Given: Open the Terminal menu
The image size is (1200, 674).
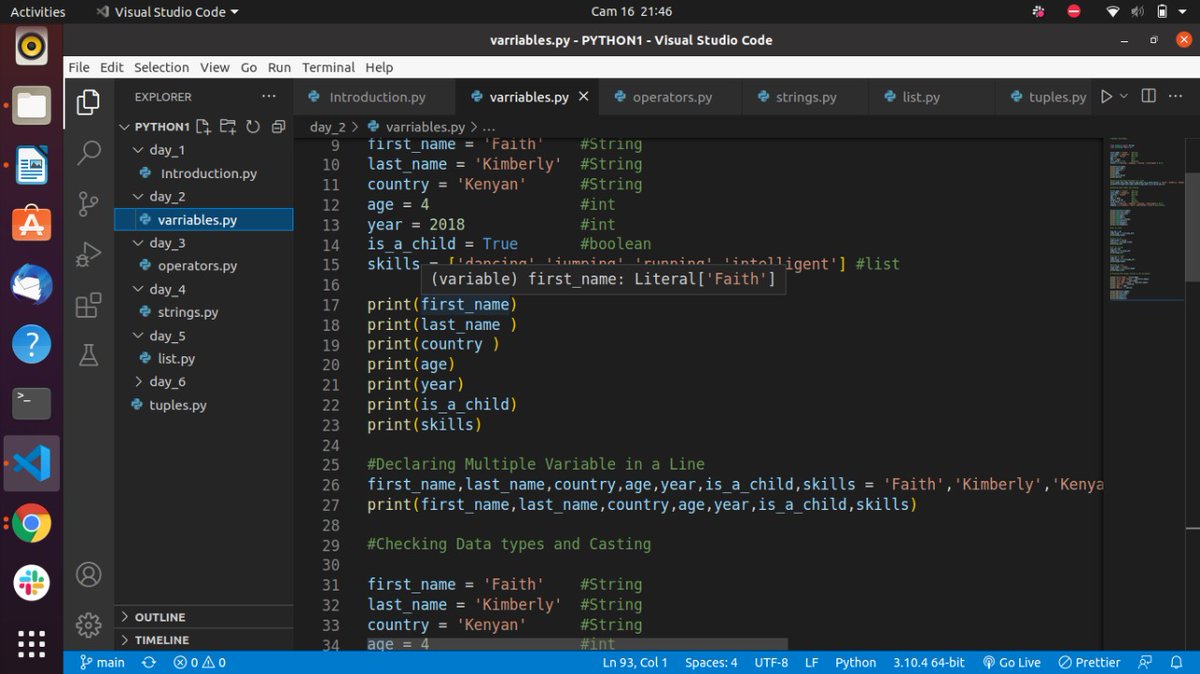Looking at the screenshot, I should coord(328,67).
